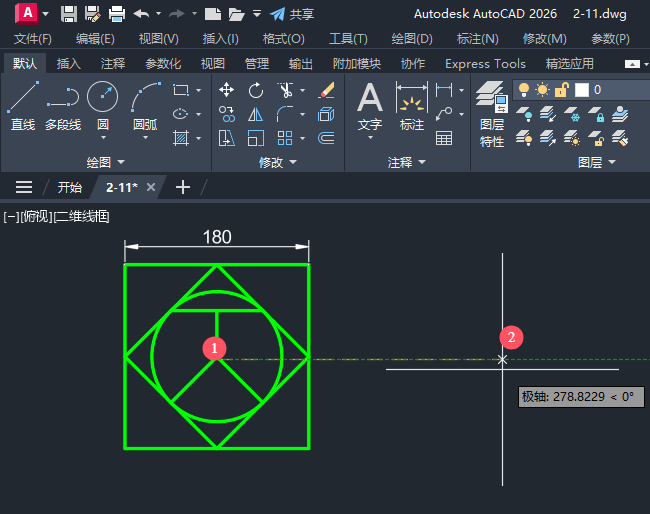Click the [二维线框] visual style label
Image resolution: width=650 pixels, height=514 pixels.
pos(82,216)
